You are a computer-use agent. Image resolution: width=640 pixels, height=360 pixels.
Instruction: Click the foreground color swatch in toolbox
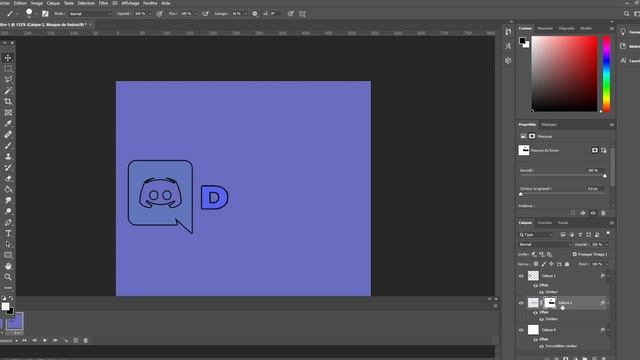coord(5,307)
